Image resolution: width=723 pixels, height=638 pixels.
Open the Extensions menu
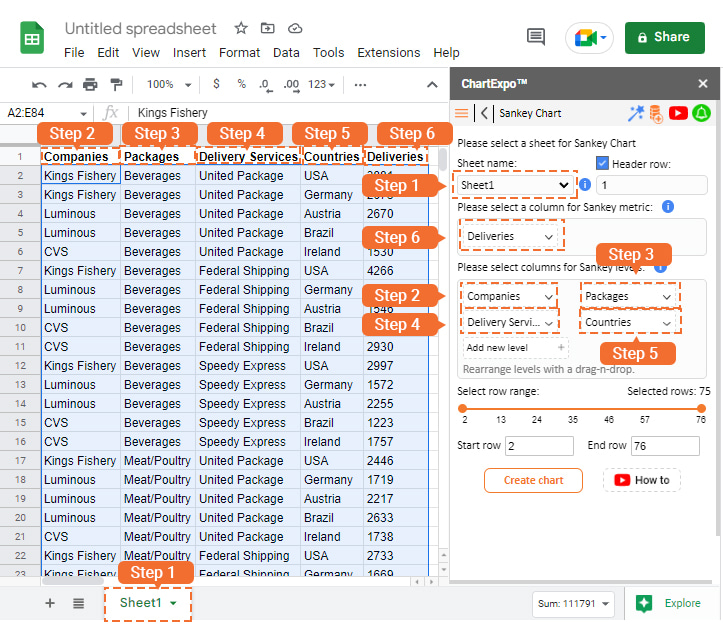(x=389, y=53)
